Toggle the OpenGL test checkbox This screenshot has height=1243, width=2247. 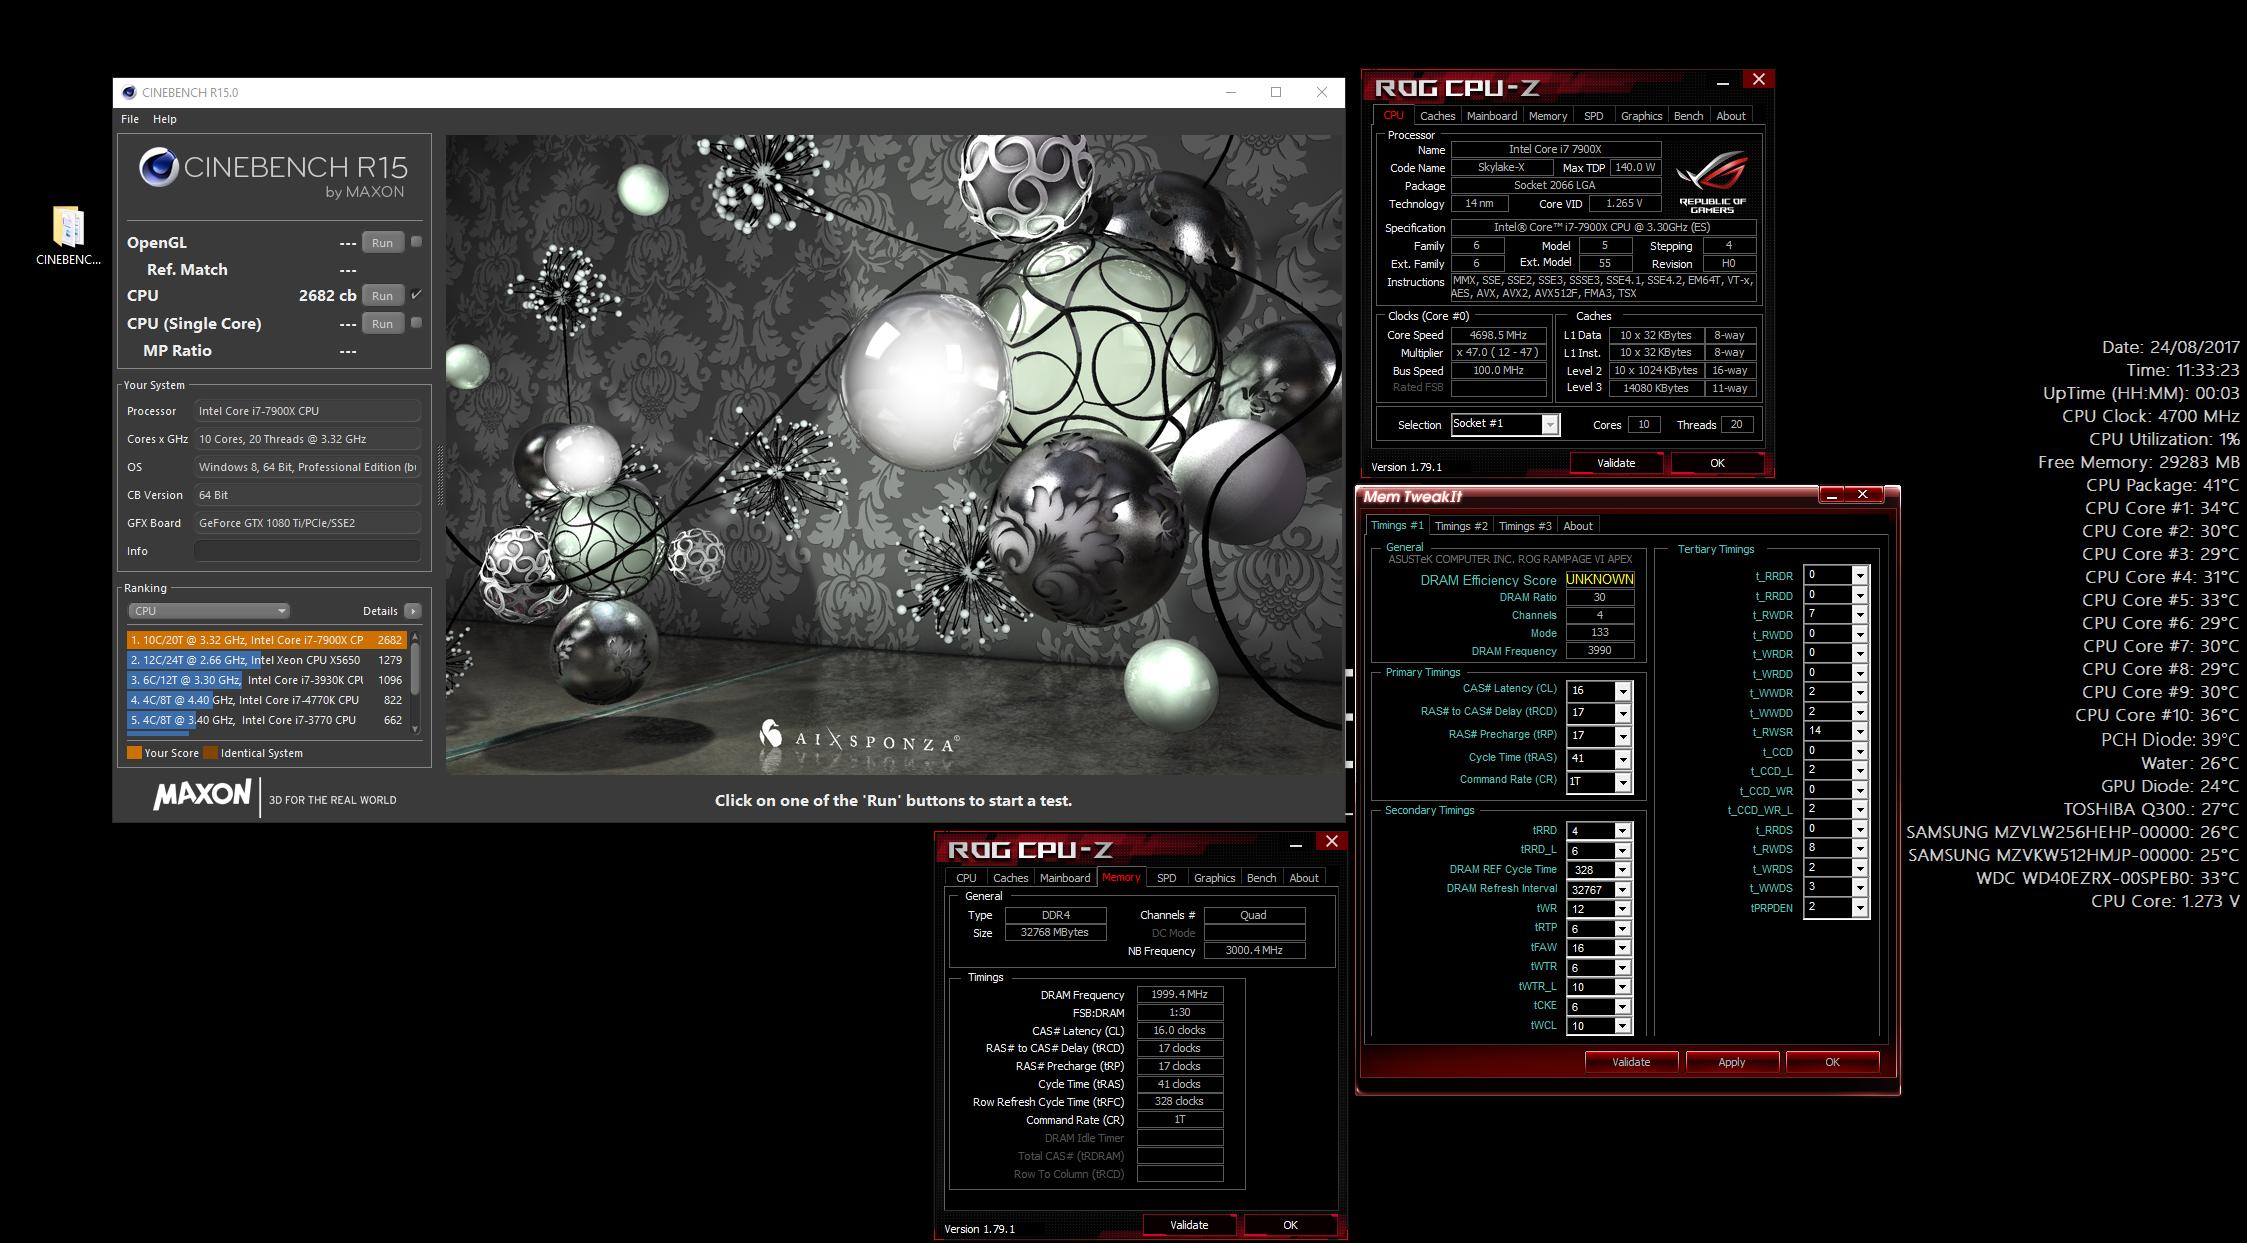tap(417, 242)
